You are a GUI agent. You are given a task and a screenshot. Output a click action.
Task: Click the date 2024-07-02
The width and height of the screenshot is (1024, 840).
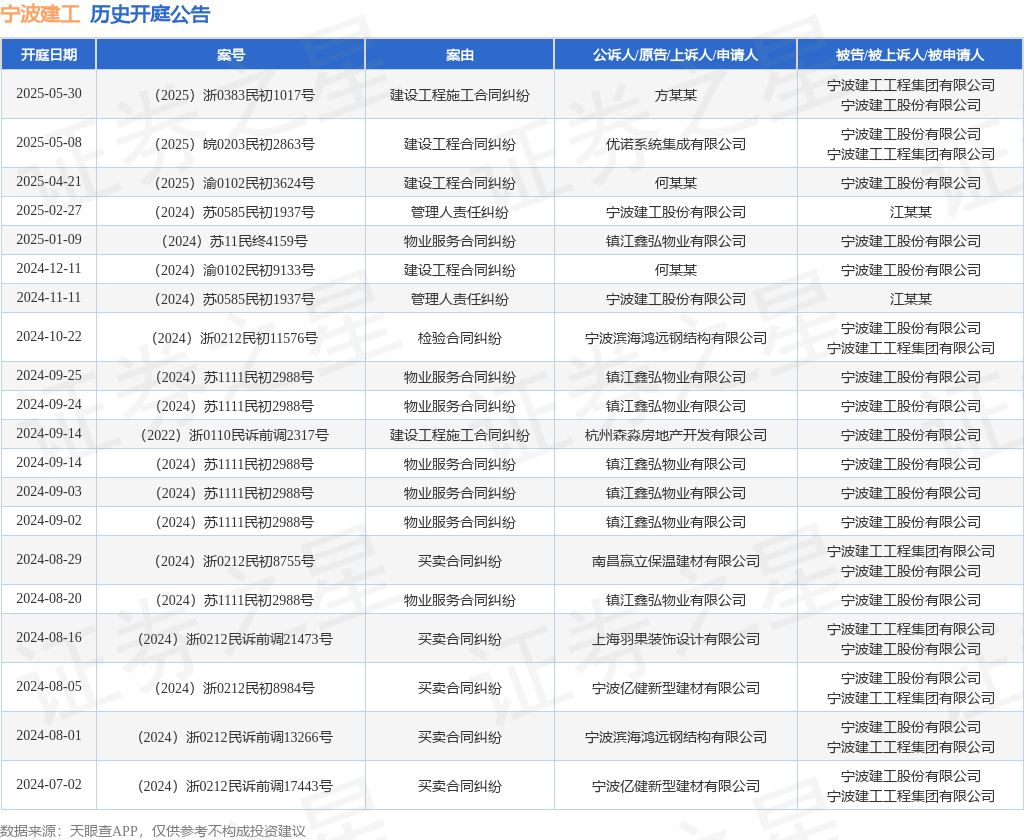49,784
